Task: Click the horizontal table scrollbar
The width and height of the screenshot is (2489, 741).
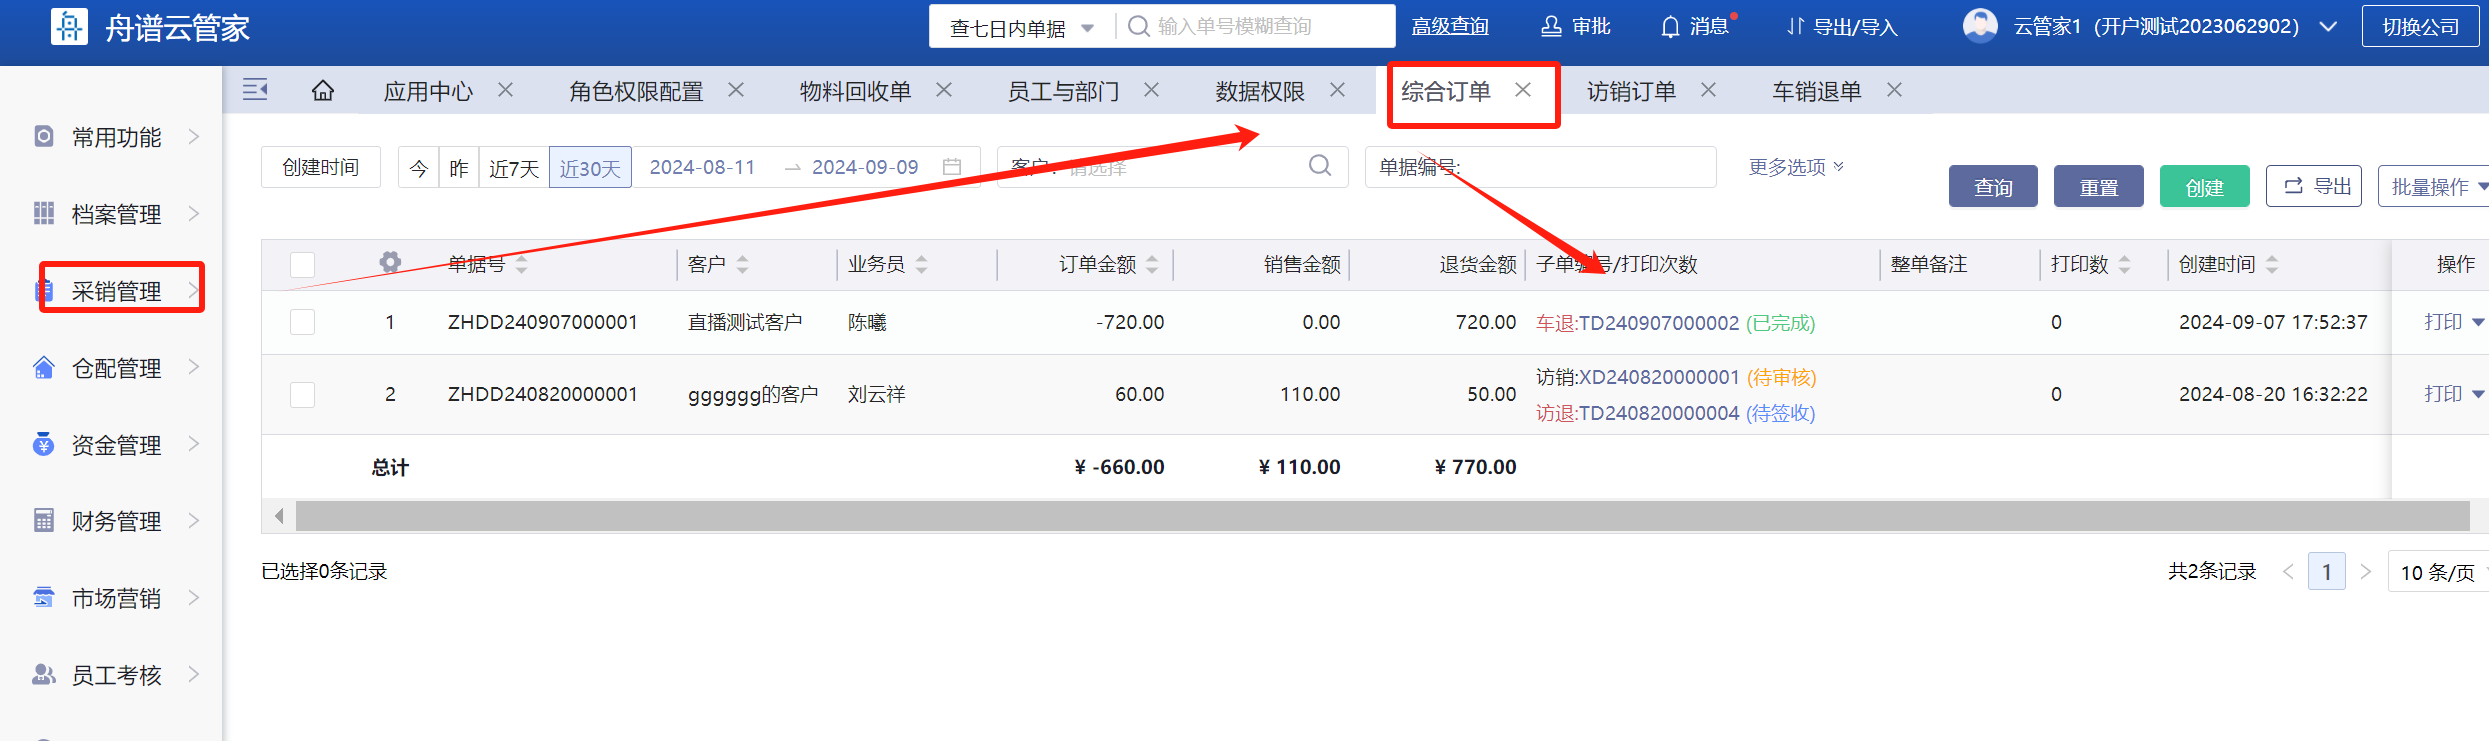Action: pyautogui.click(x=1380, y=517)
